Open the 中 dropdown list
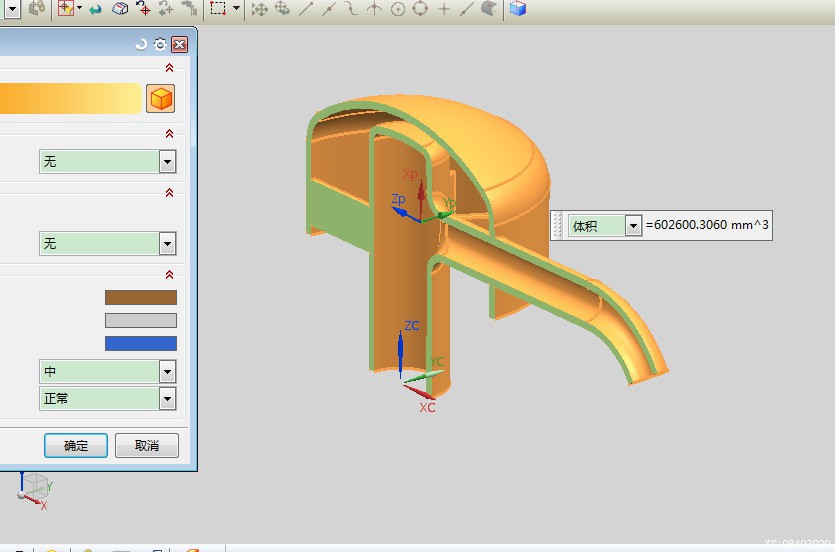835x552 pixels. click(167, 372)
